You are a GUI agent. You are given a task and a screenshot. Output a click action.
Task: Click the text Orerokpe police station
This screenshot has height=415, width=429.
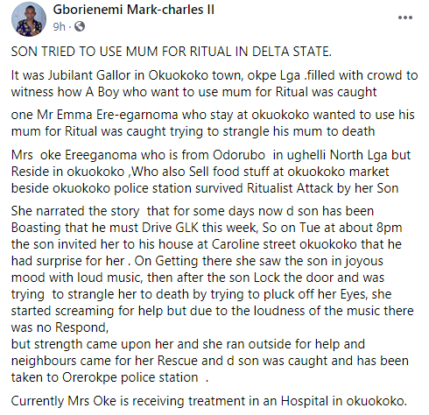130,377
